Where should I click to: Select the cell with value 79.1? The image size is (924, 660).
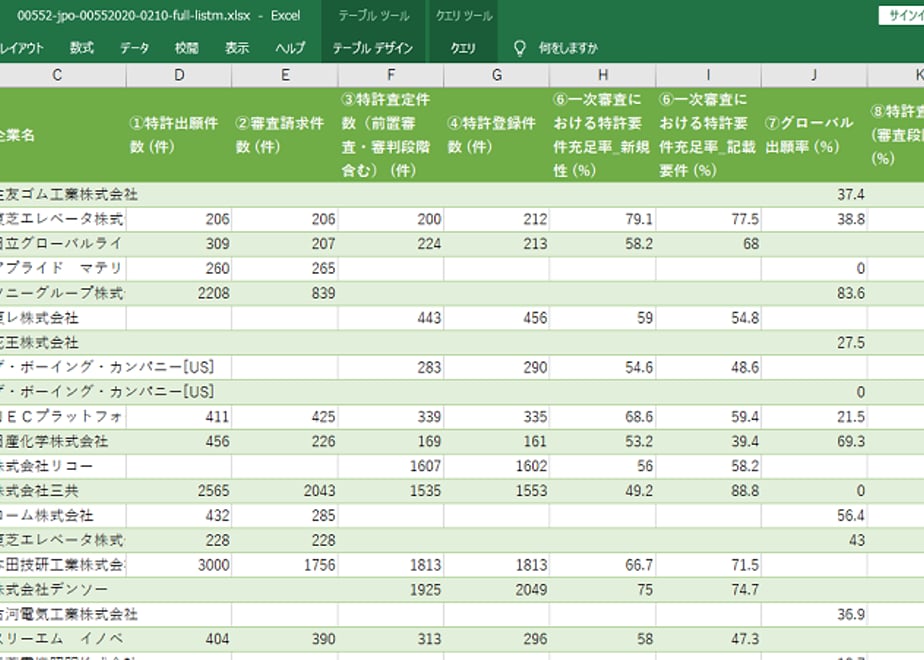pyautogui.click(x=603, y=219)
